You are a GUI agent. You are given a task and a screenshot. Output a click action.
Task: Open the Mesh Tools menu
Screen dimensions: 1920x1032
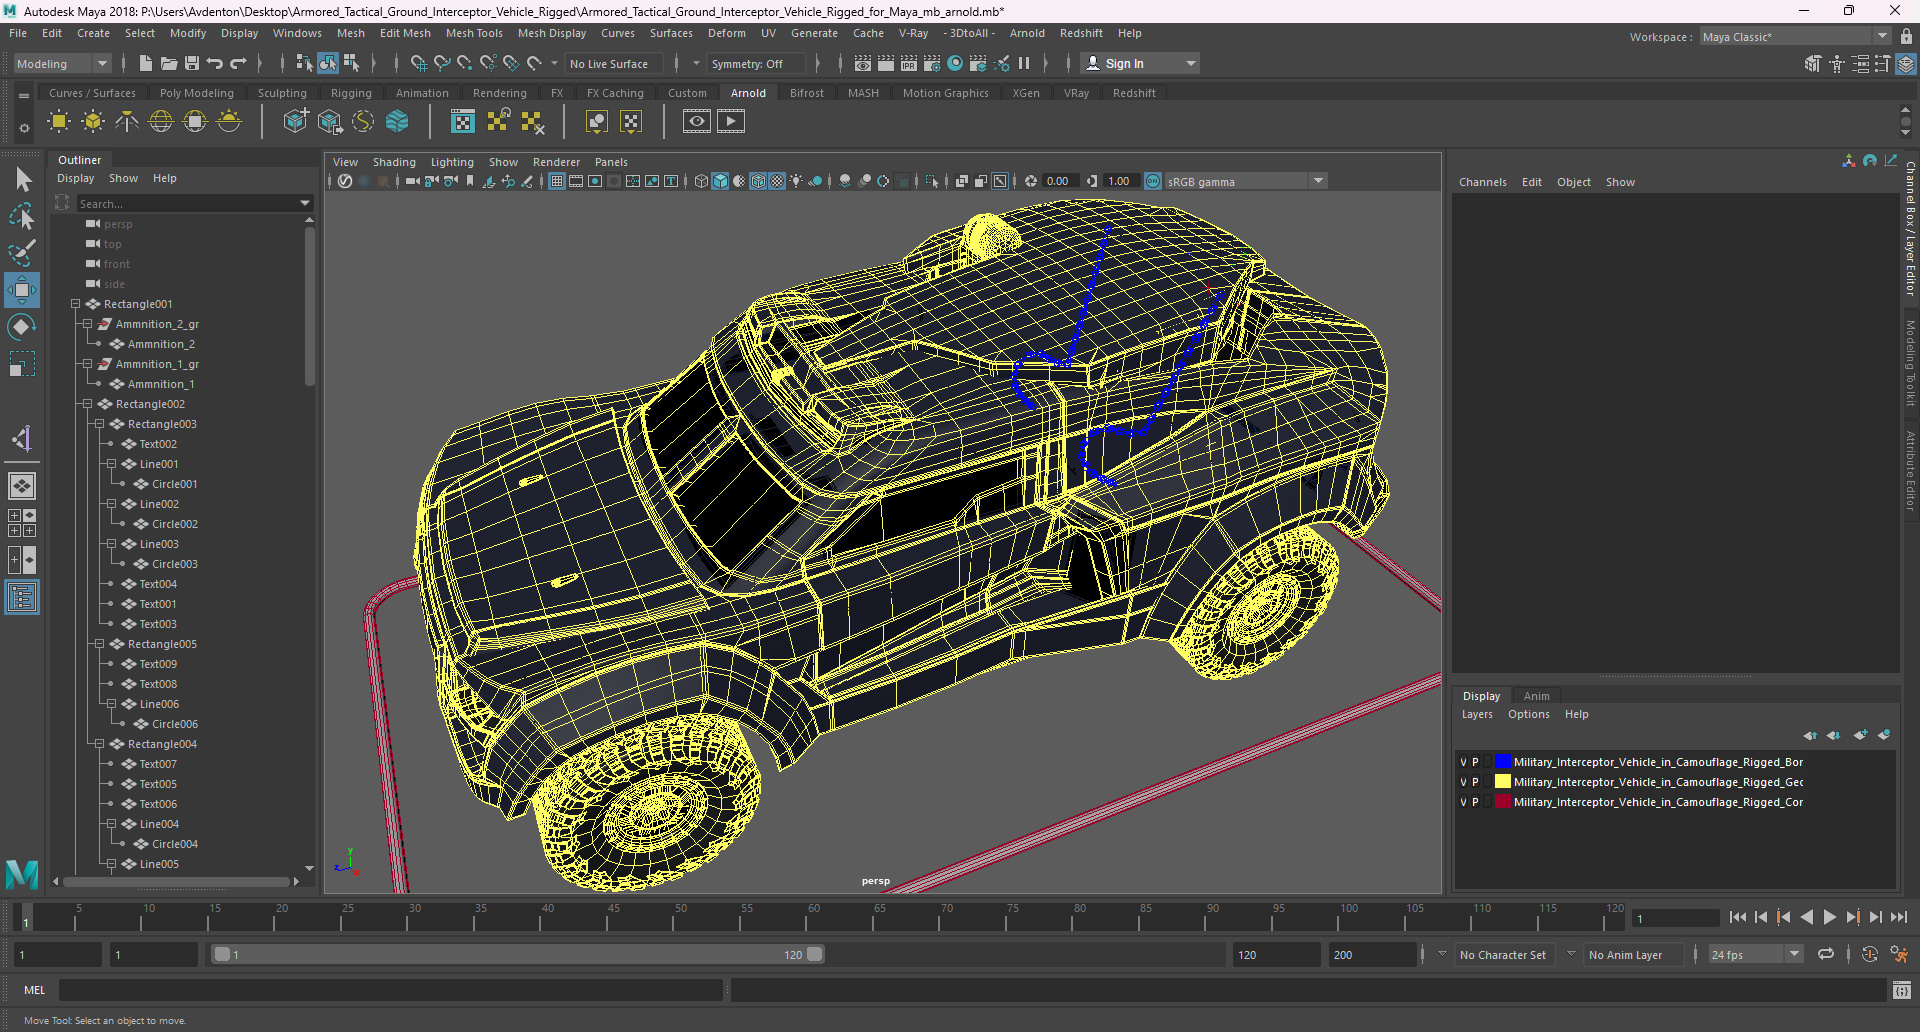[x=474, y=33]
